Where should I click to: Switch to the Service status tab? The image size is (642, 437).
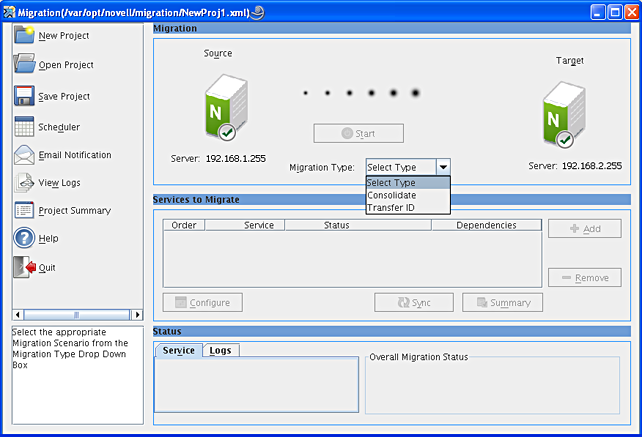[x=179, y=351]
